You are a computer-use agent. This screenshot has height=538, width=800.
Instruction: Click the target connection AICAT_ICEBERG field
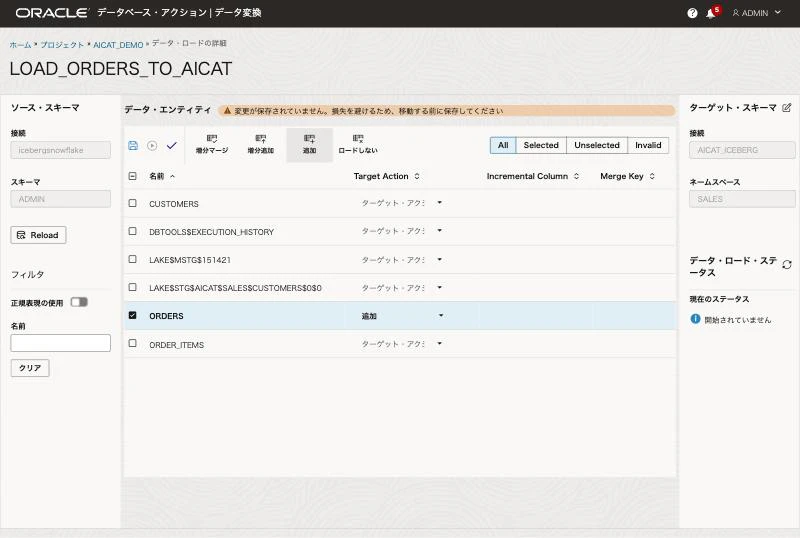click(x=742, y=150)
